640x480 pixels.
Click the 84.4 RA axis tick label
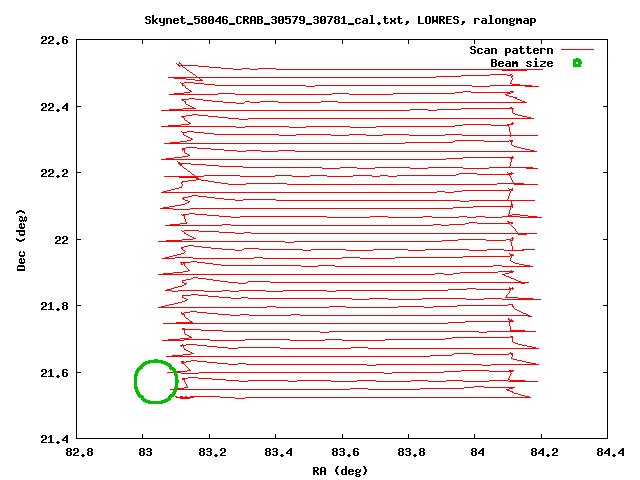click(x=610, y=452)
